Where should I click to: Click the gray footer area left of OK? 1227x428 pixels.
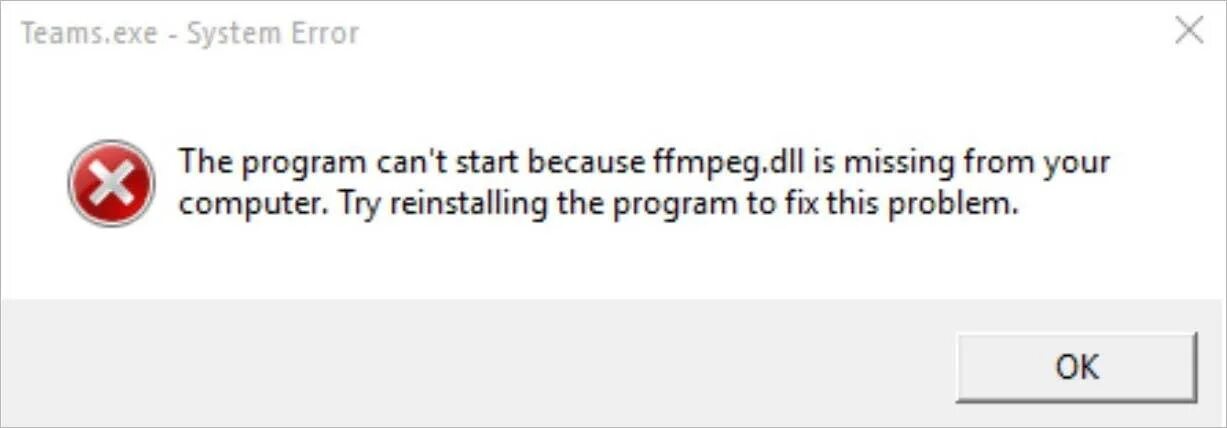click(x=470, y=363)
